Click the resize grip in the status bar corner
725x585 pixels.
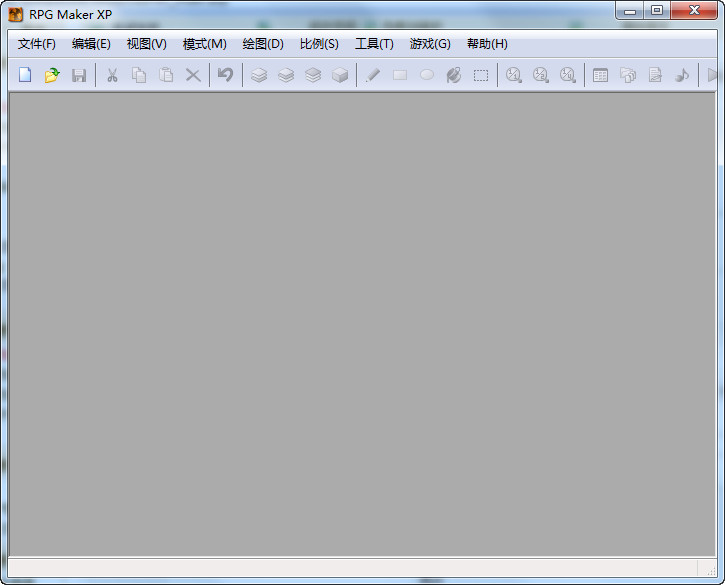[x=710, y=570]
